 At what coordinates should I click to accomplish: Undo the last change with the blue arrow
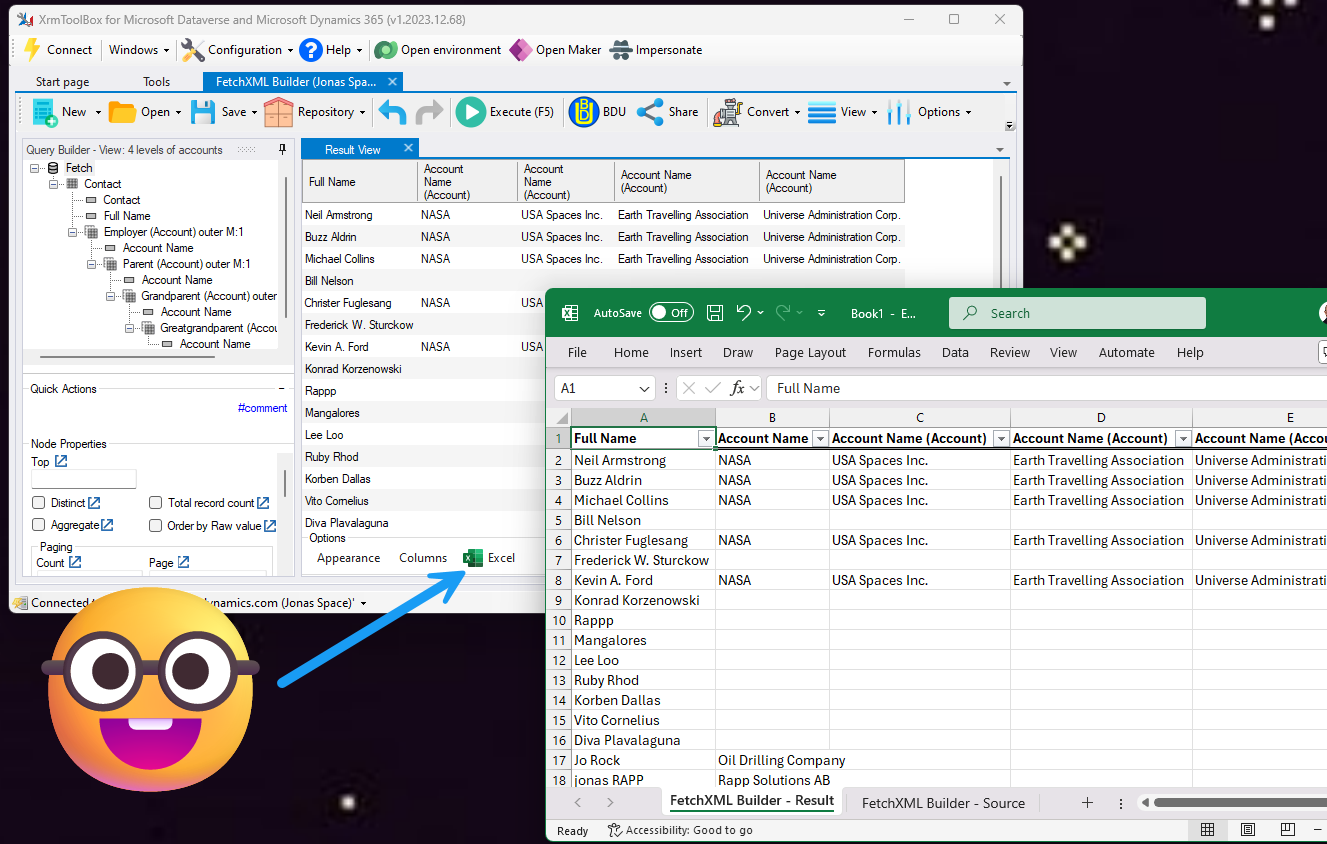point(392,112)
